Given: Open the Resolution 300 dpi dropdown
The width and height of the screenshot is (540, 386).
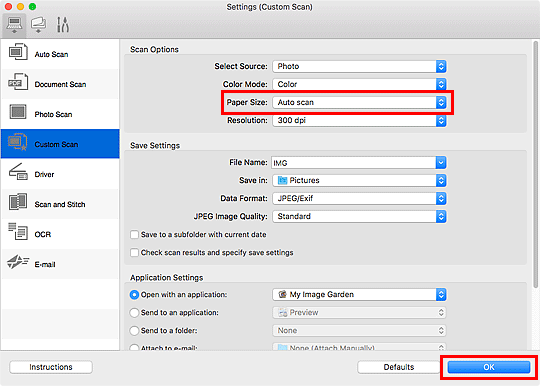Looking at the screenshot, I should click(359, 121).
